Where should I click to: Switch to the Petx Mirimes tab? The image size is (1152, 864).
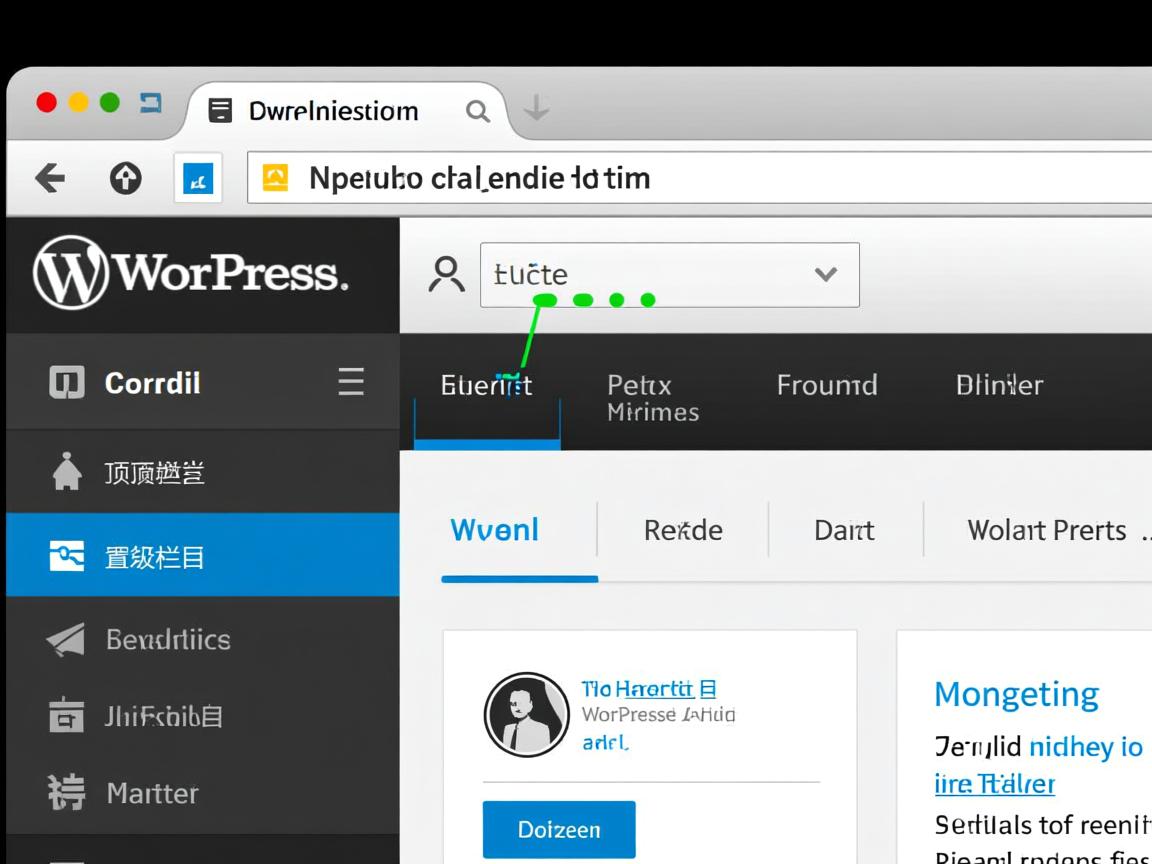click(x=651, y=397)
